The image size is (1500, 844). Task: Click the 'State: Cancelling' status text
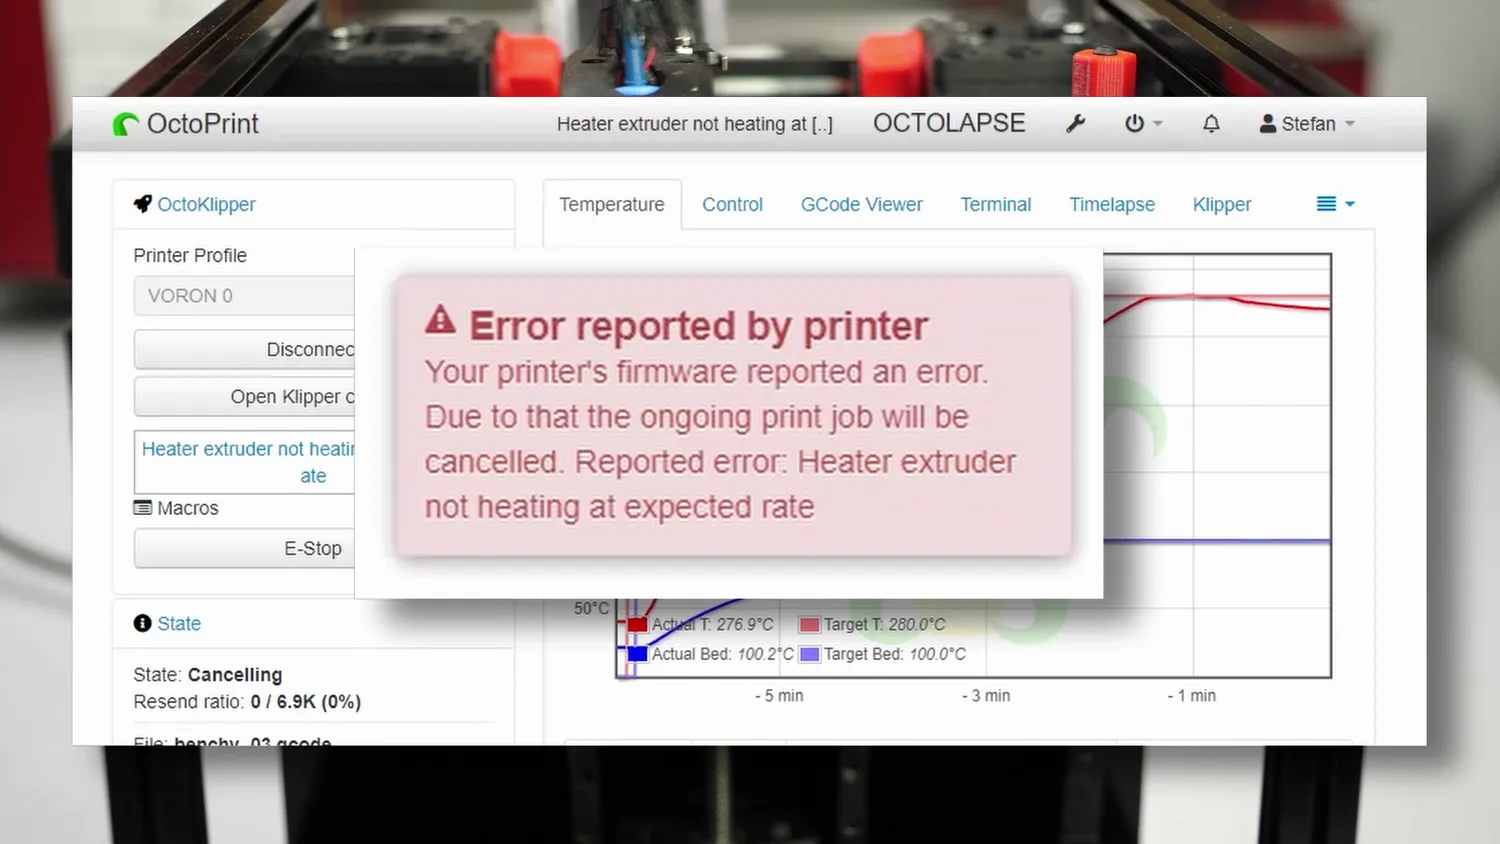(x=208, y=675)
